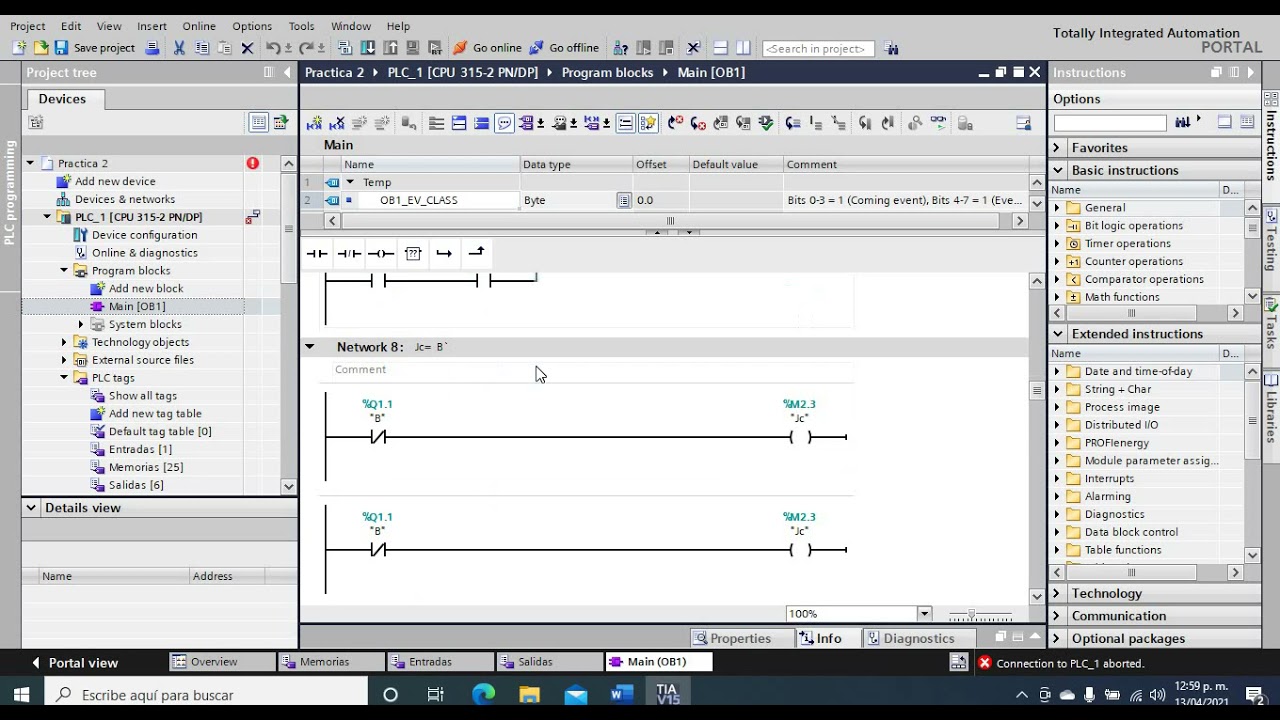1280x720 pixels.
Task: Expand the Technology objects folder
Action: coord(64,342)
